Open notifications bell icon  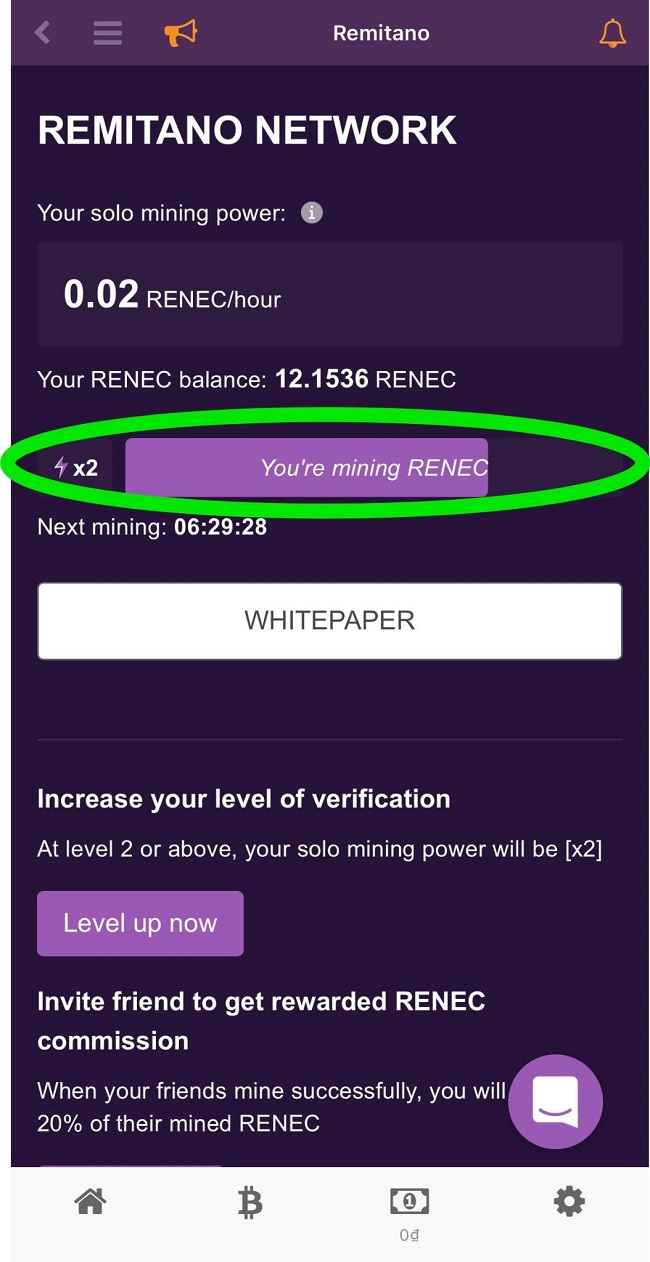pos(612,33)
